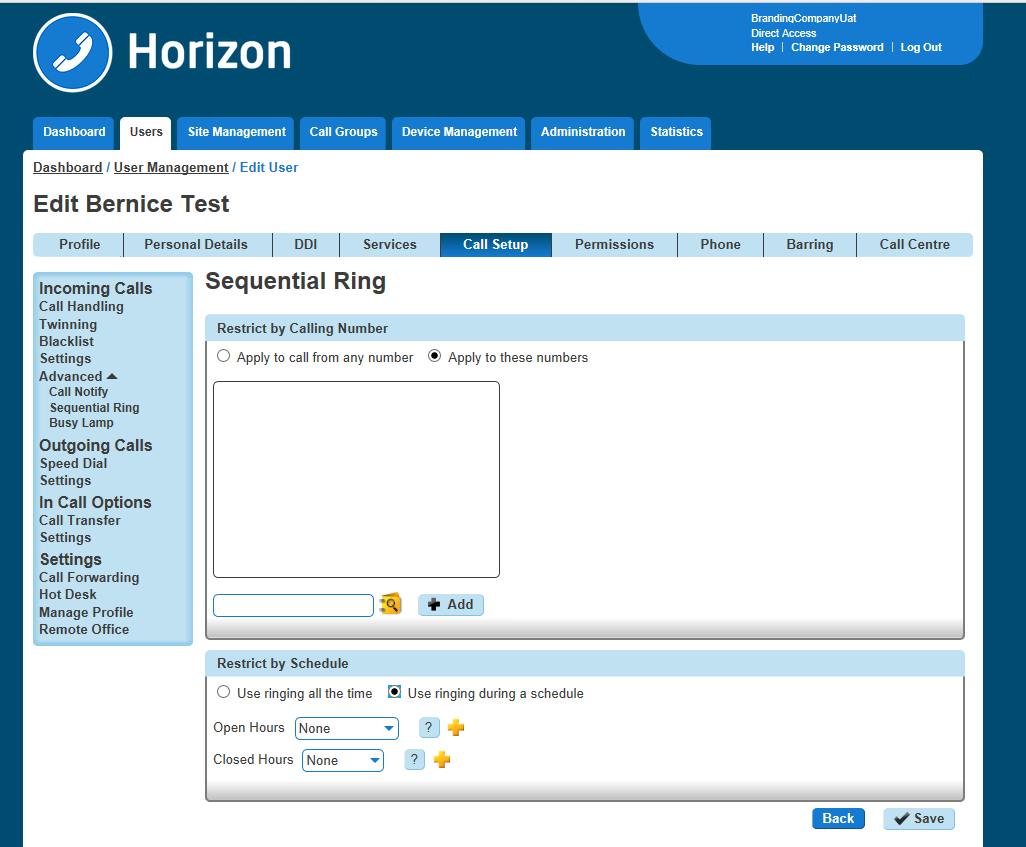Click the Save button
This screenshot has height=847, width=1026.
point(919,819)
